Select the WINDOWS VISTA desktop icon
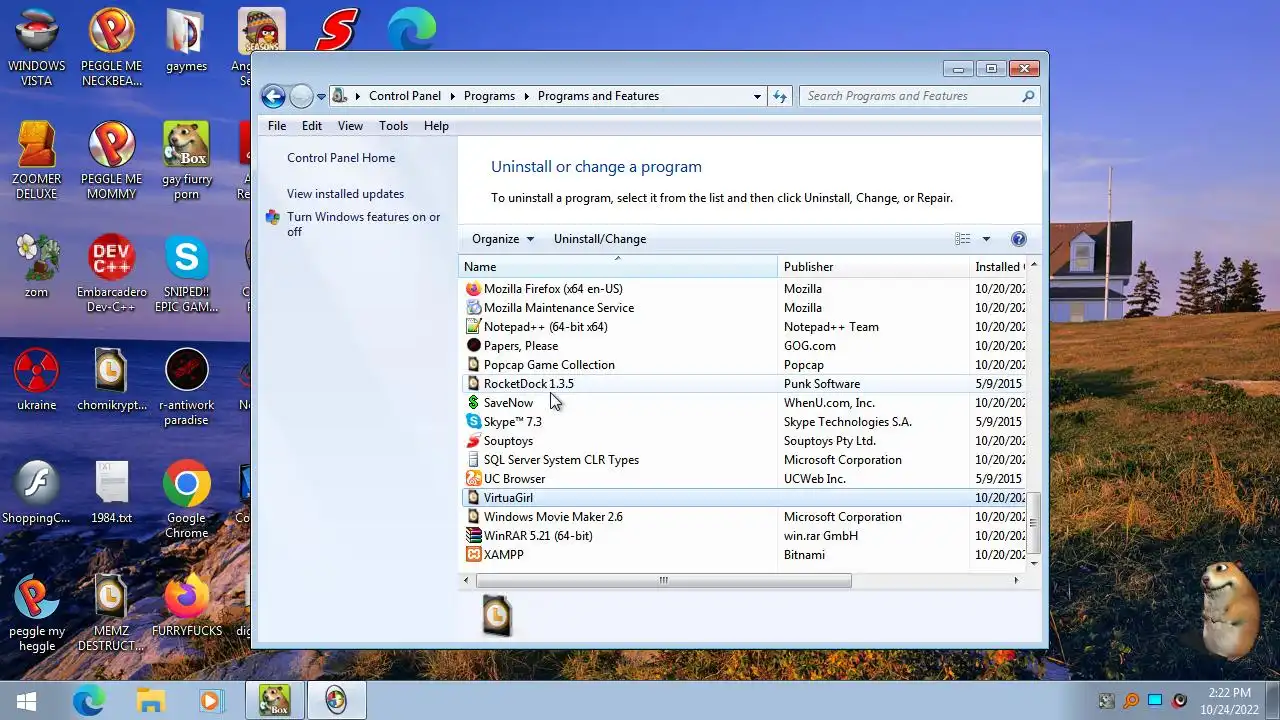The image size is (1280, 720). (x=37, y=46)
